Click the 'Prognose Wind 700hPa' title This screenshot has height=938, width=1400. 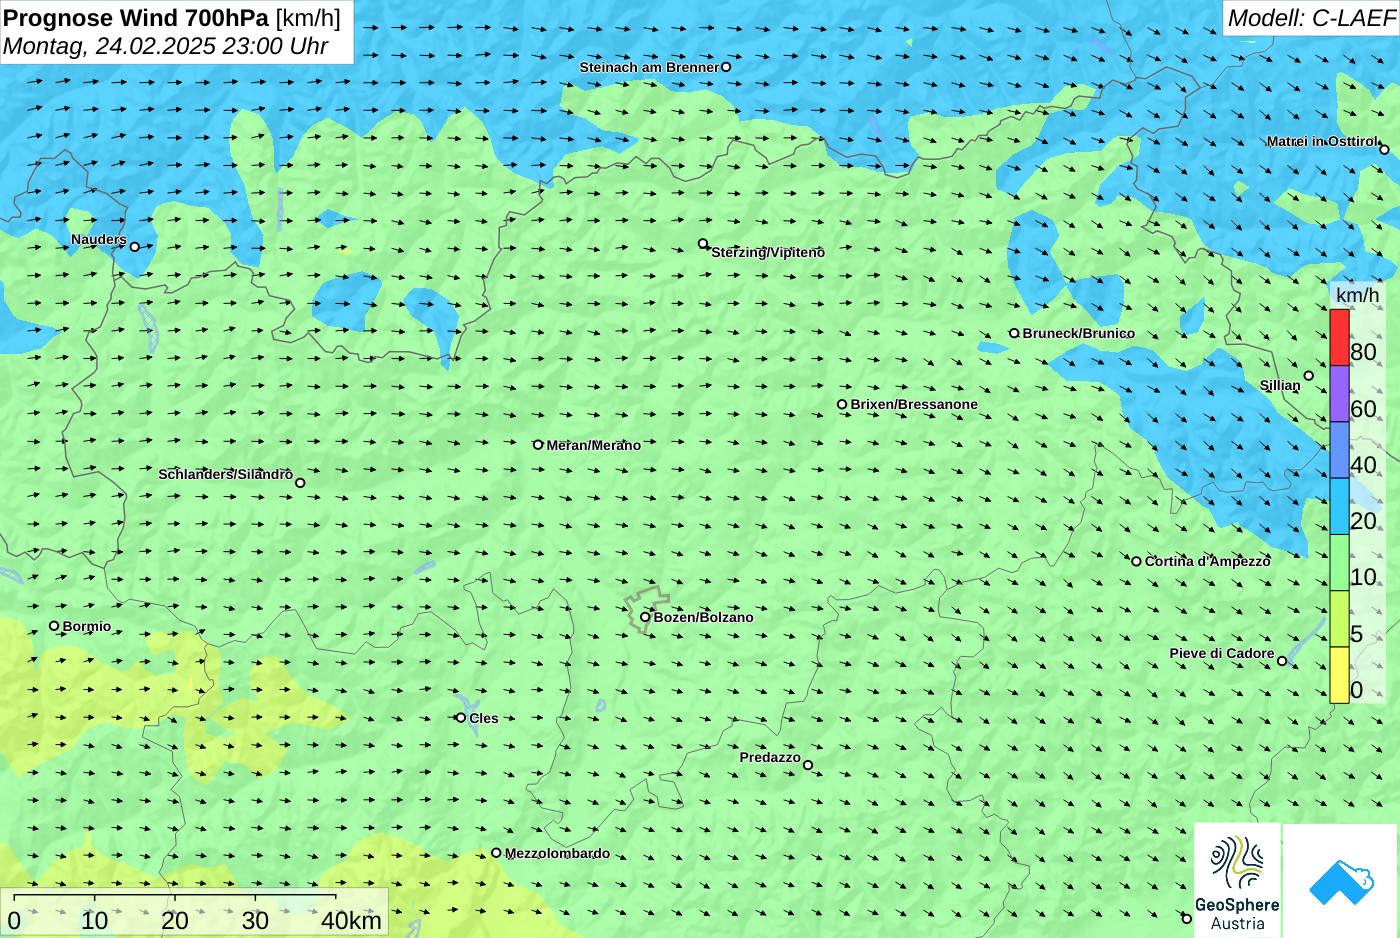point(137,18)
